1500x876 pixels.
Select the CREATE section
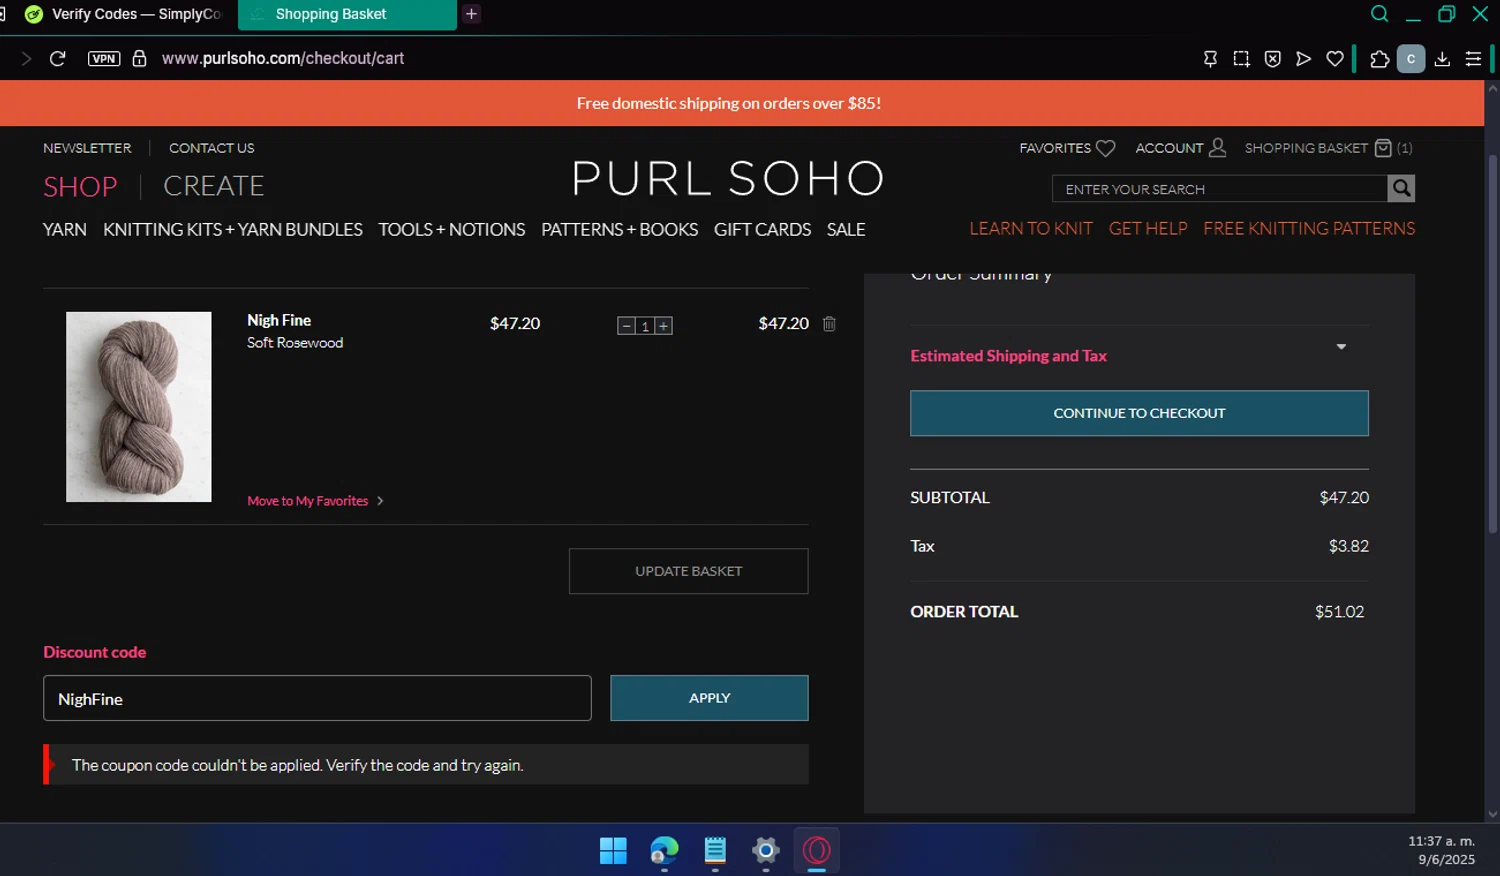214,186
